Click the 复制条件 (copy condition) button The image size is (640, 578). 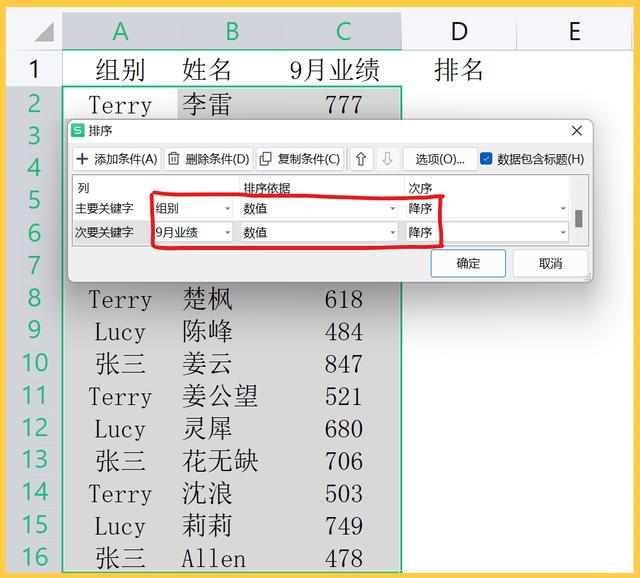299,158
